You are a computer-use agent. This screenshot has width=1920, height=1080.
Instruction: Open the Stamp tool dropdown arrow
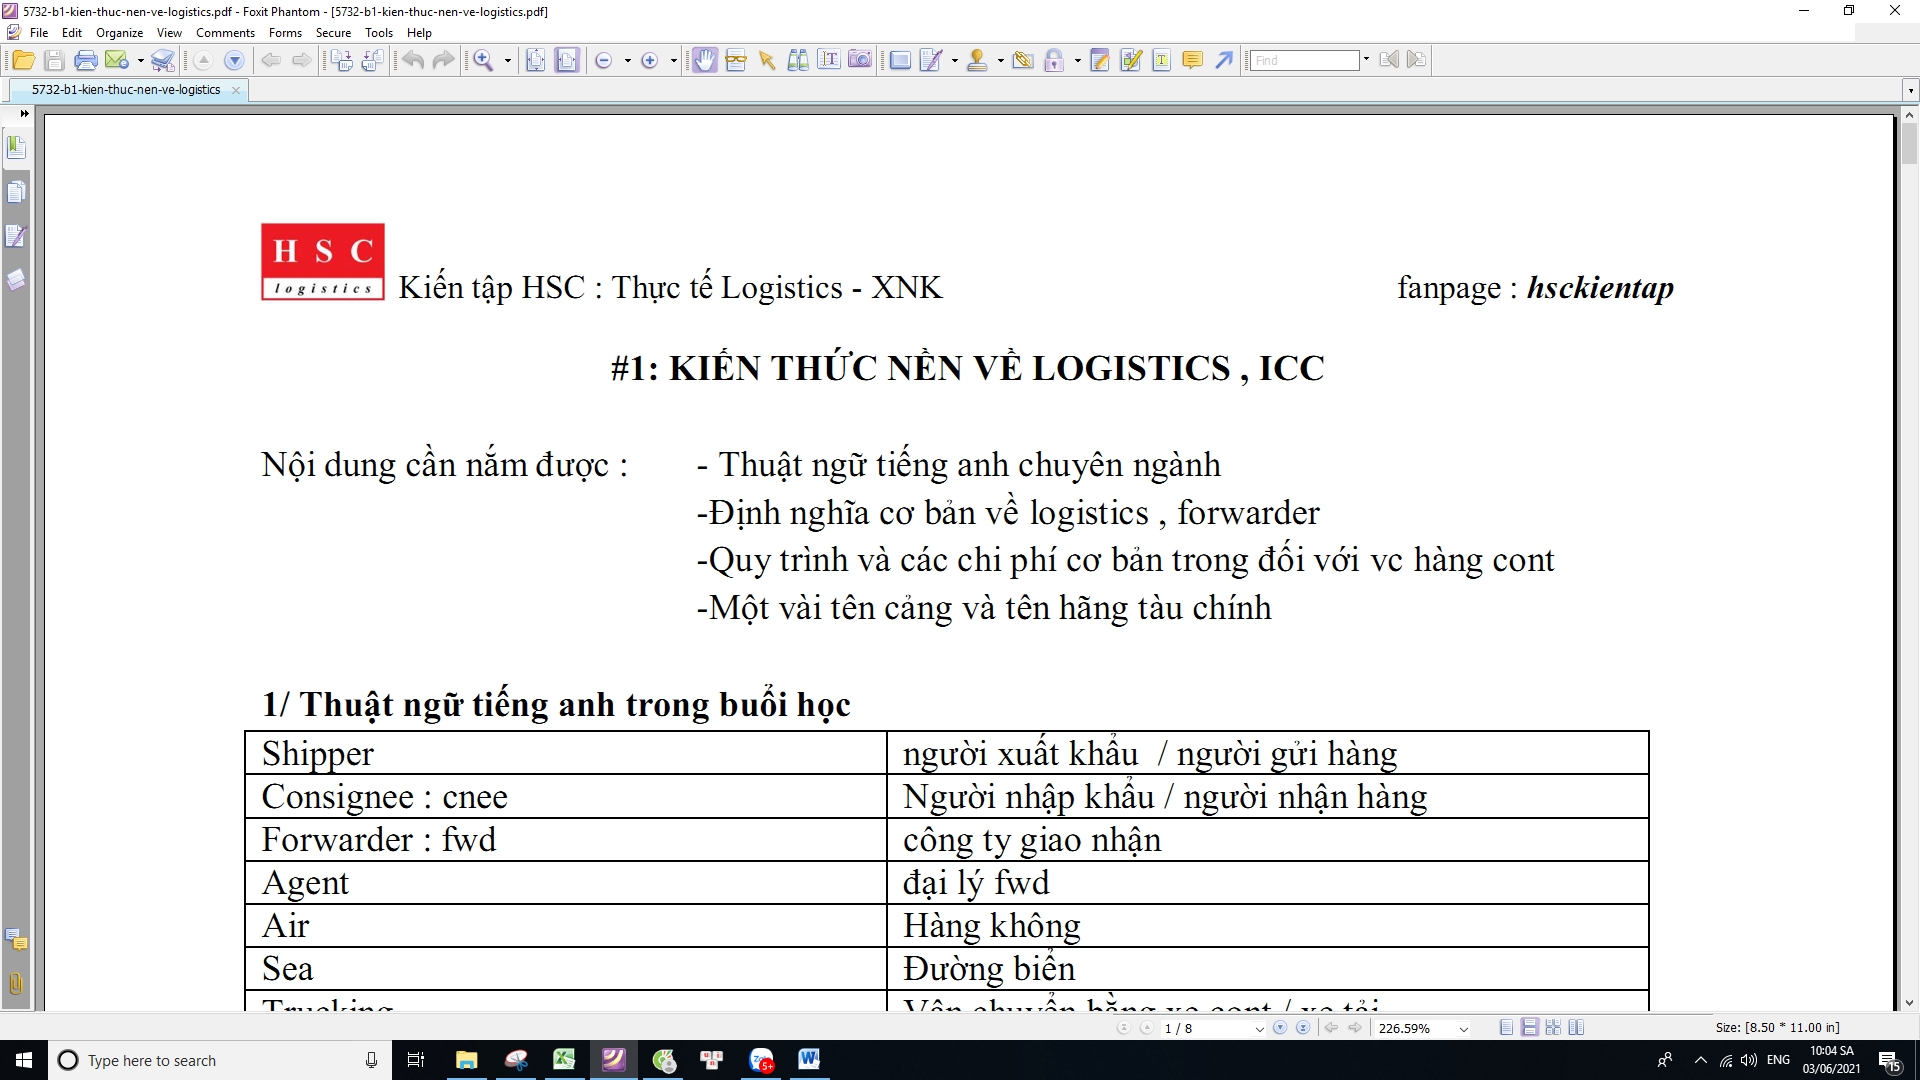pyautogui.click(x=1001, y=61)
